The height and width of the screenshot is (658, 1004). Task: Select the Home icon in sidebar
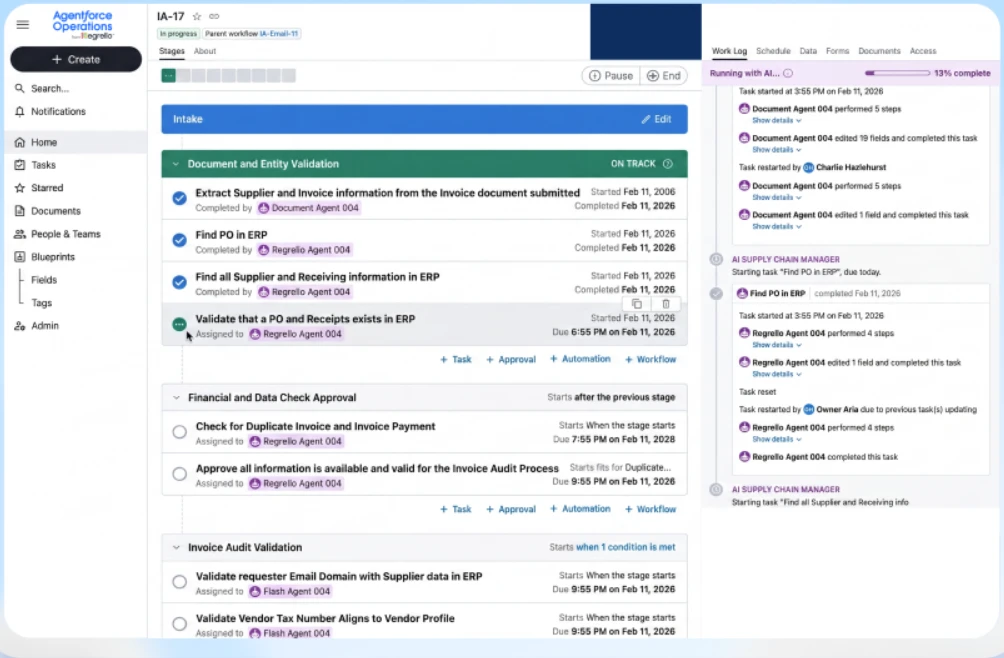pos(20,142)
